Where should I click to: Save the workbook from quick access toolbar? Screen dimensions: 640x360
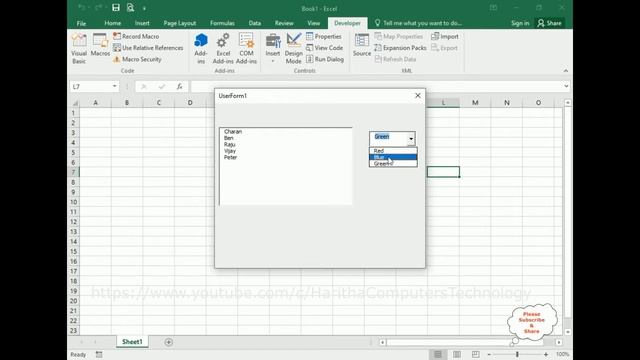click(x=116, y=8)
